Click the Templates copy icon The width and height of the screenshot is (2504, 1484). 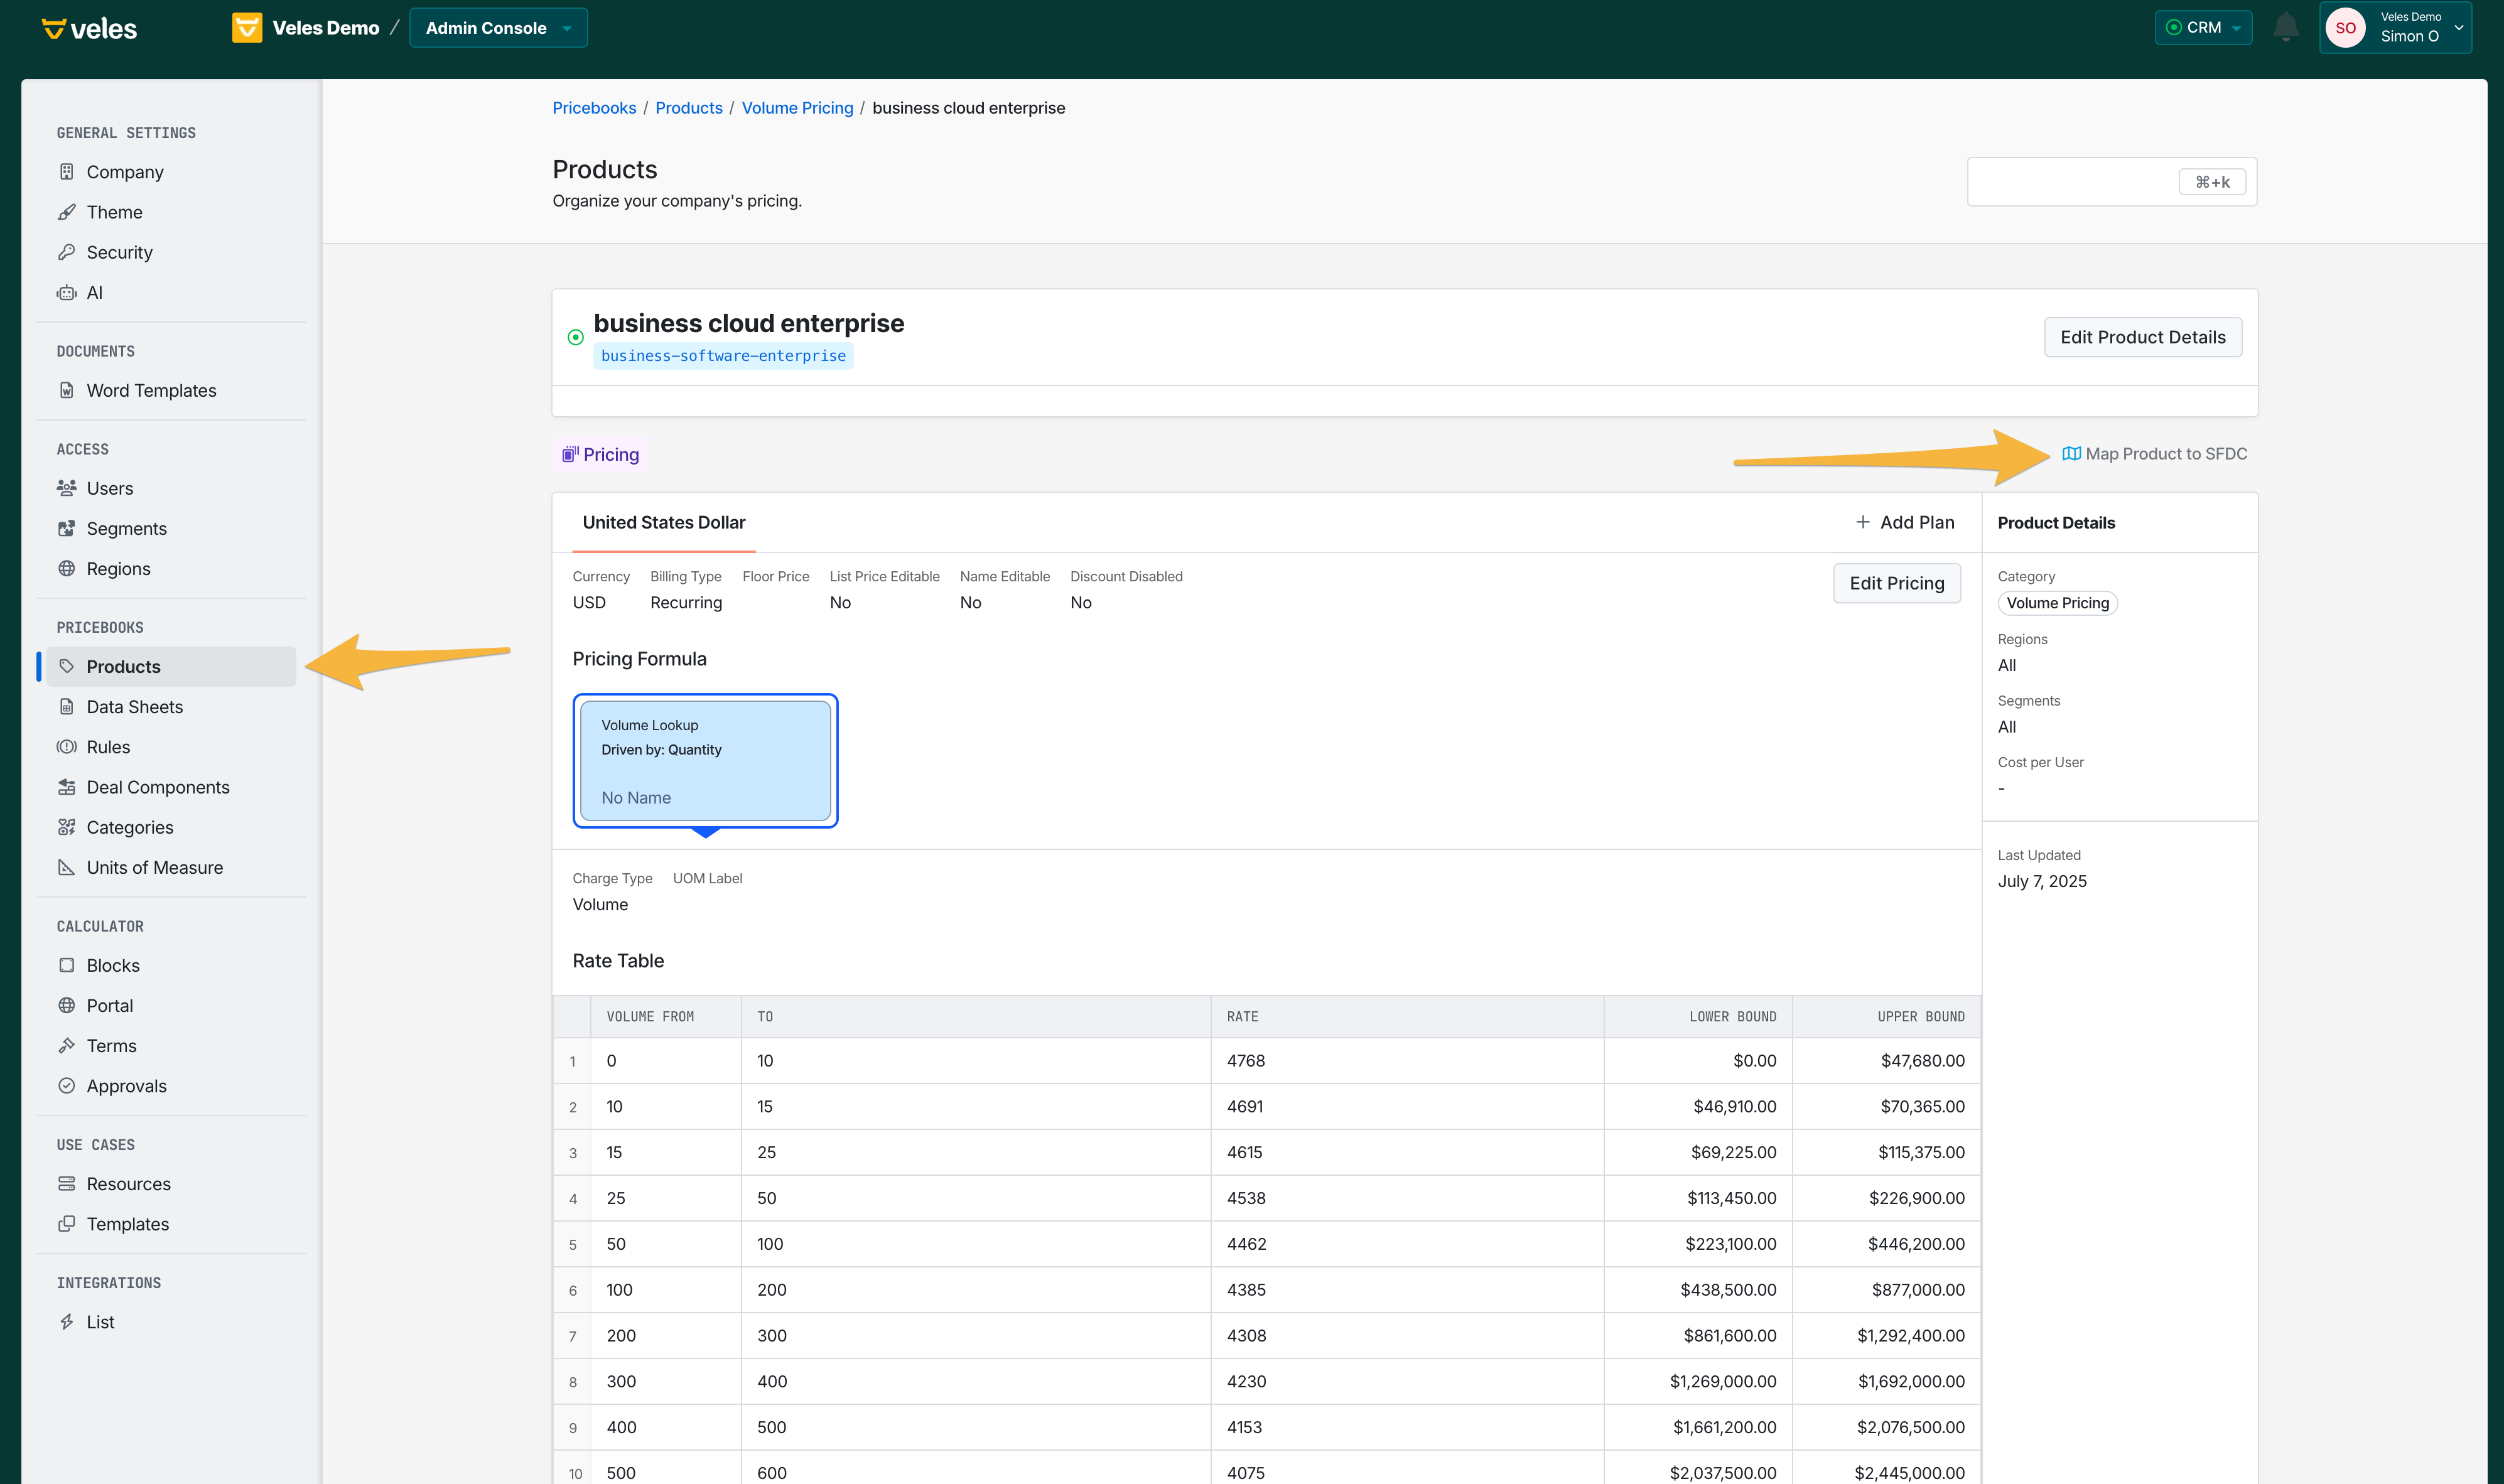tap(67, 1224)
